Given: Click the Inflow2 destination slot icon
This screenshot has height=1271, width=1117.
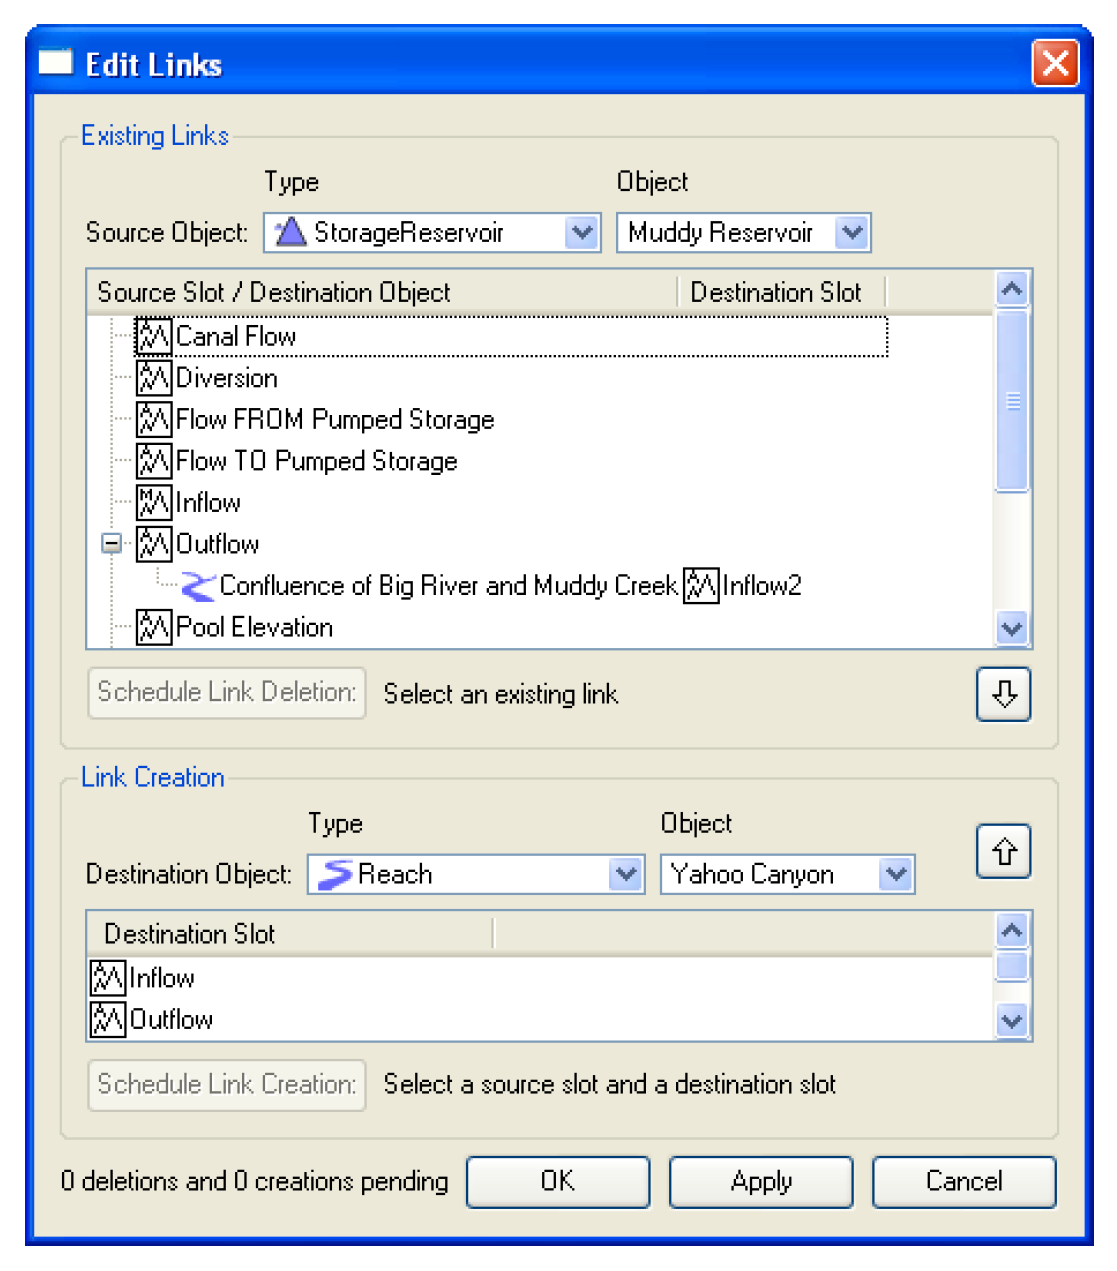Looking at the screenshot, I should tap(700, 586).
